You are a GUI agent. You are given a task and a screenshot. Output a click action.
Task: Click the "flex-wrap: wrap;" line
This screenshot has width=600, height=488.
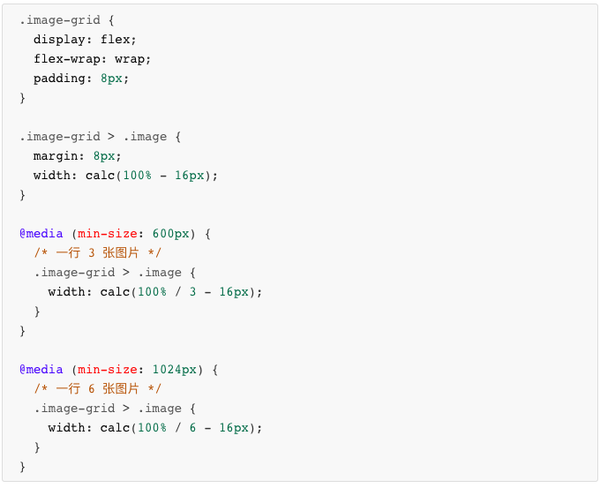click(92, 58)
